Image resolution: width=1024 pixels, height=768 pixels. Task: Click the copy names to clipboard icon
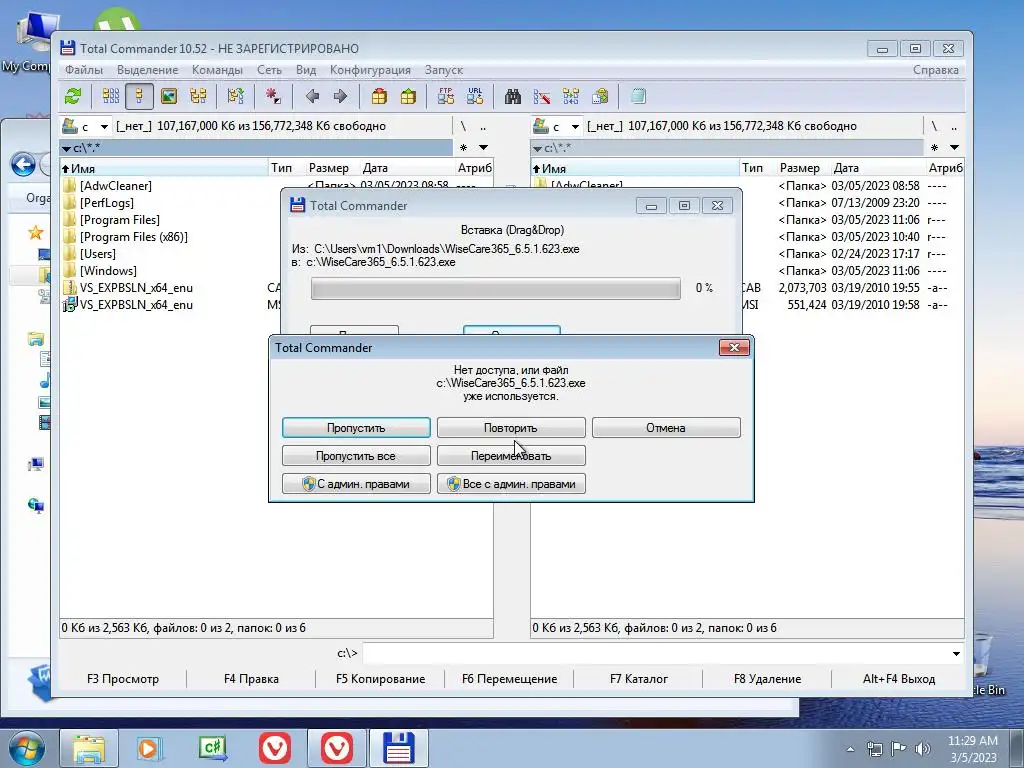[x=600, y=97]
